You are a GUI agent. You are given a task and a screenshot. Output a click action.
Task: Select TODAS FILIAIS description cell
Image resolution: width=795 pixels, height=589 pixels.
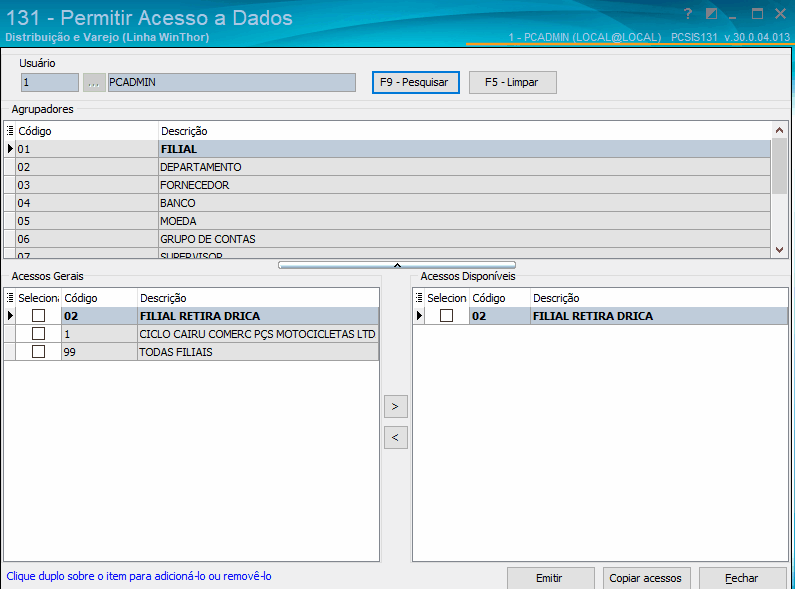click(x=258, y=352)
